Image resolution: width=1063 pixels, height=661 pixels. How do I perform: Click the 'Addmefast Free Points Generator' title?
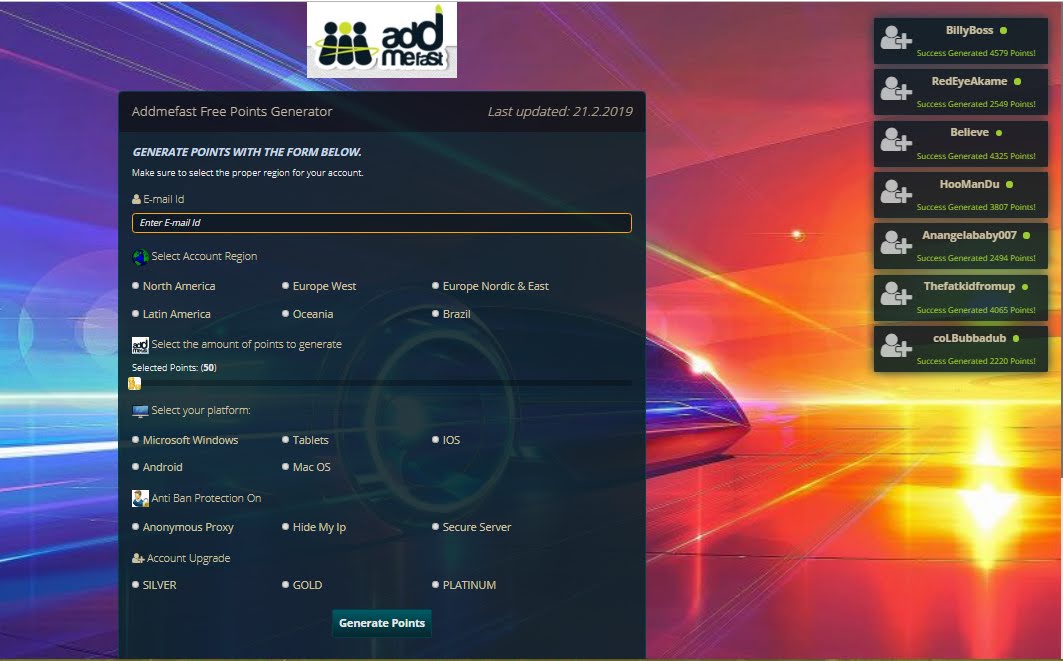point(232,112)
